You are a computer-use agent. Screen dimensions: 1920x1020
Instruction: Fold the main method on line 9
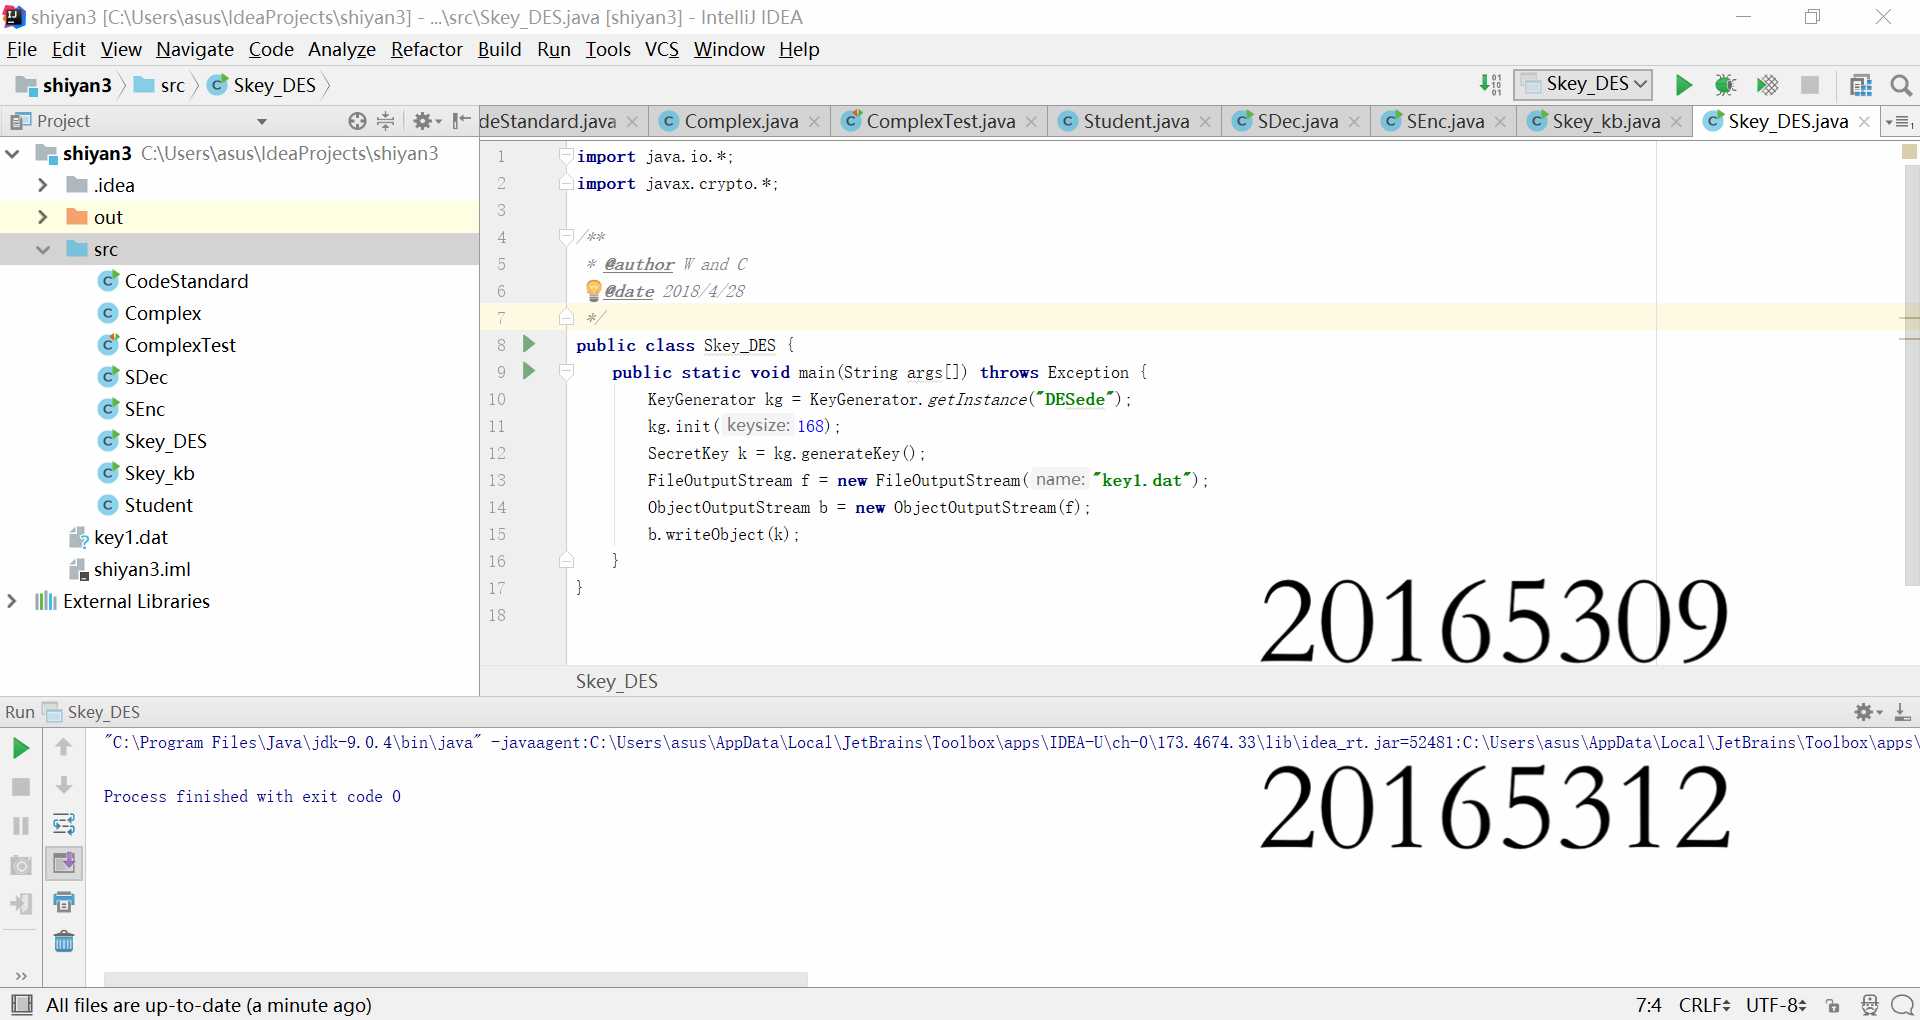tap(566, 372)
